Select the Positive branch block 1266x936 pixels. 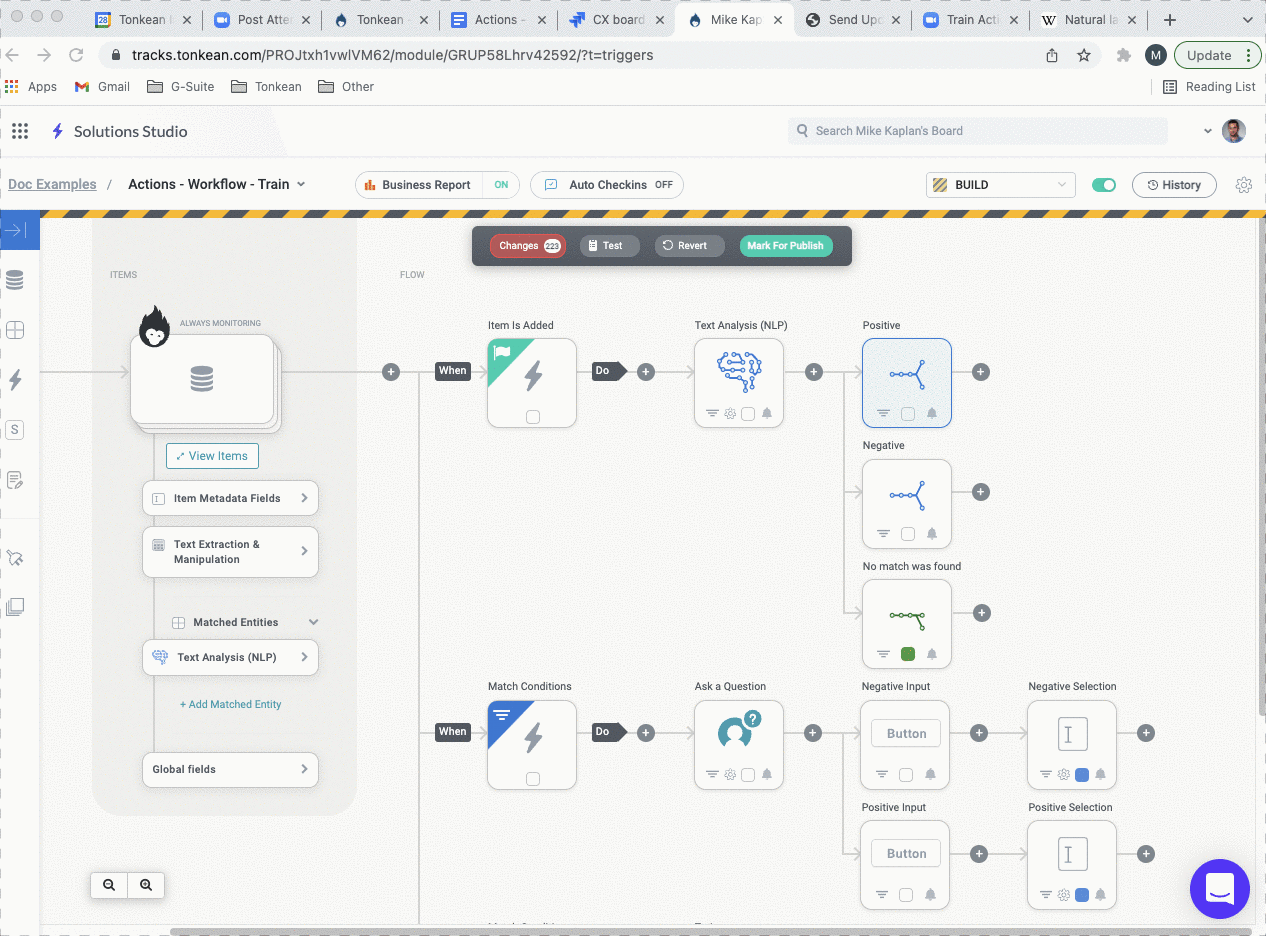906,374
